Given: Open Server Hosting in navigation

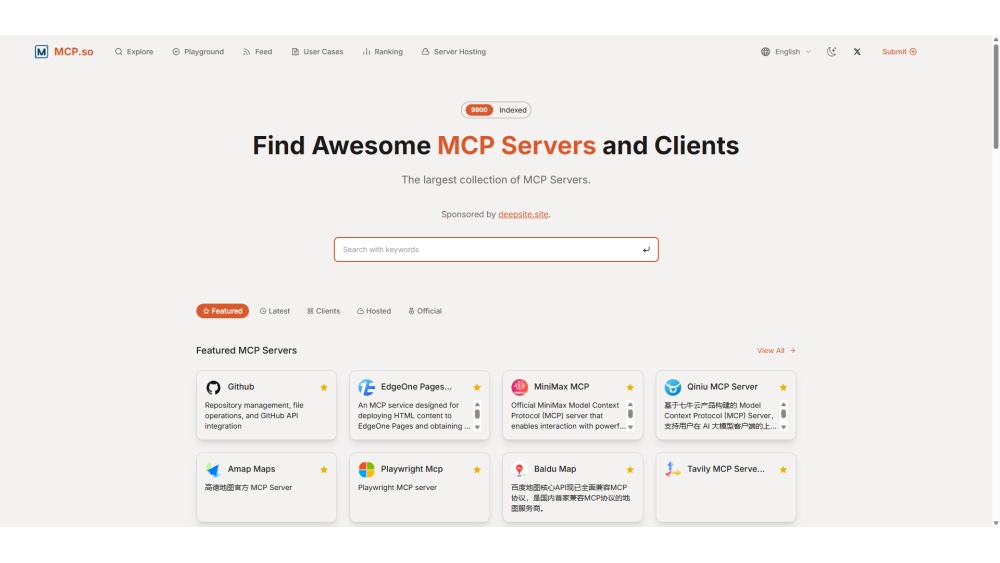Looking at the screenshot, I should coord(453,52).
